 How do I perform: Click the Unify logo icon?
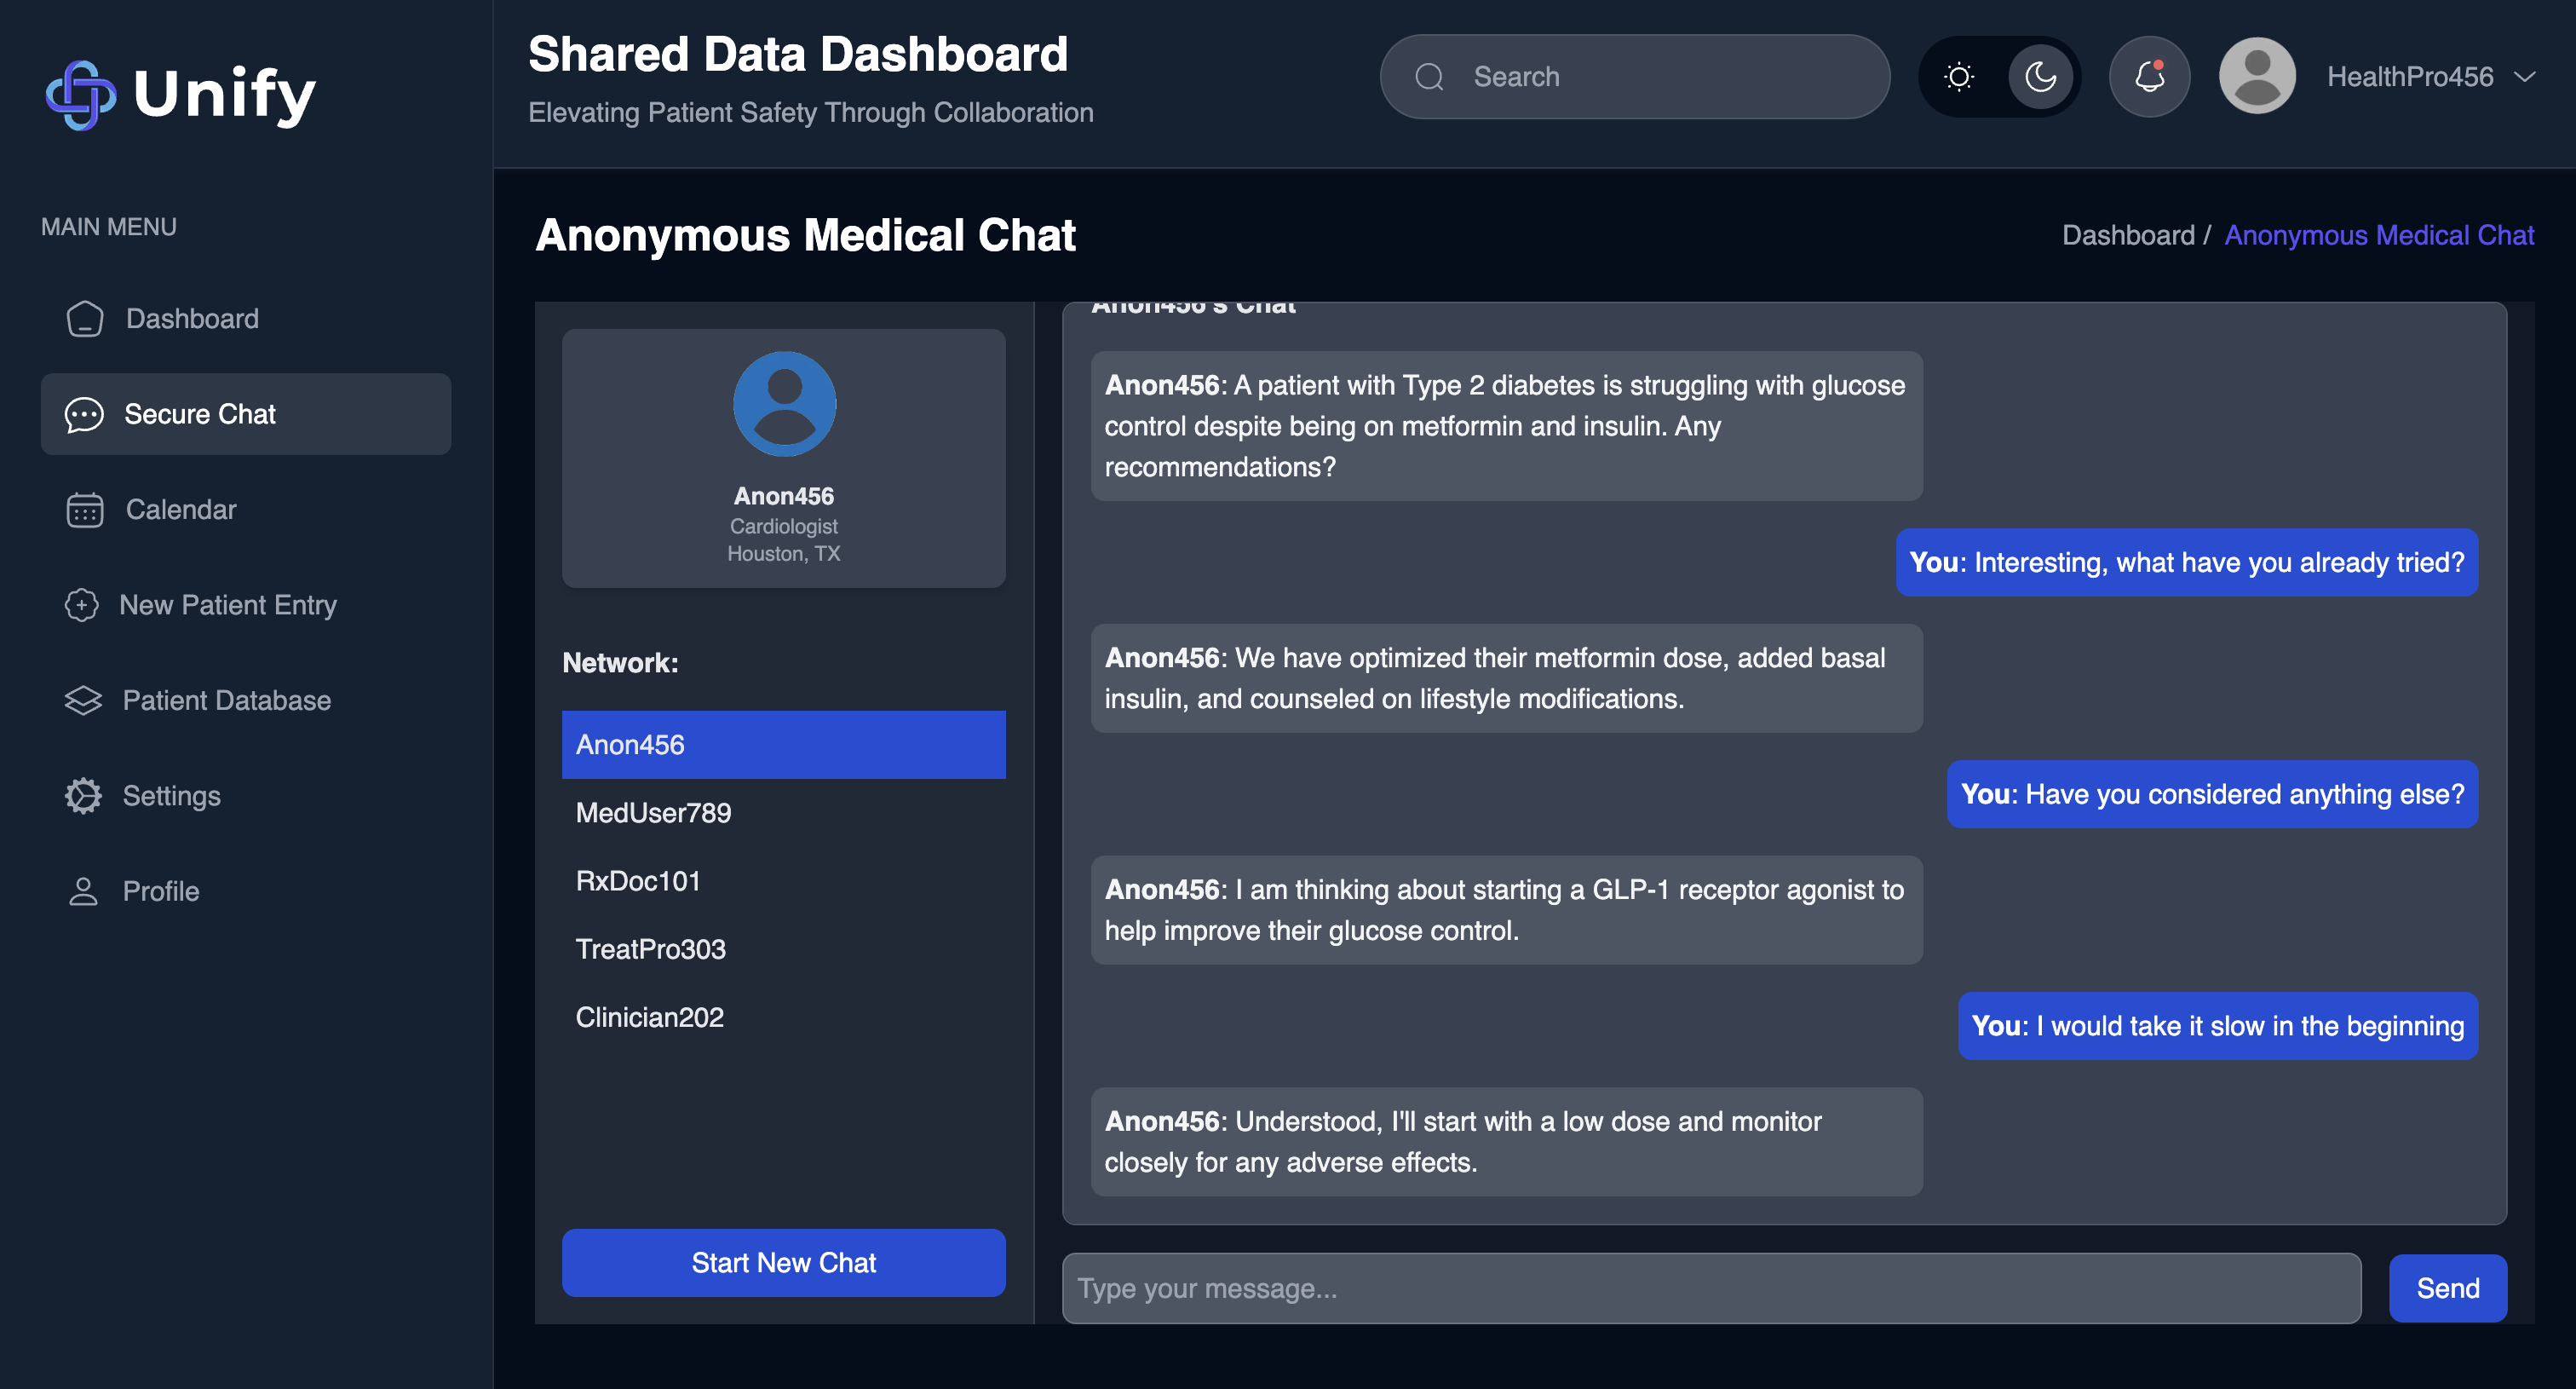point(80,95)
